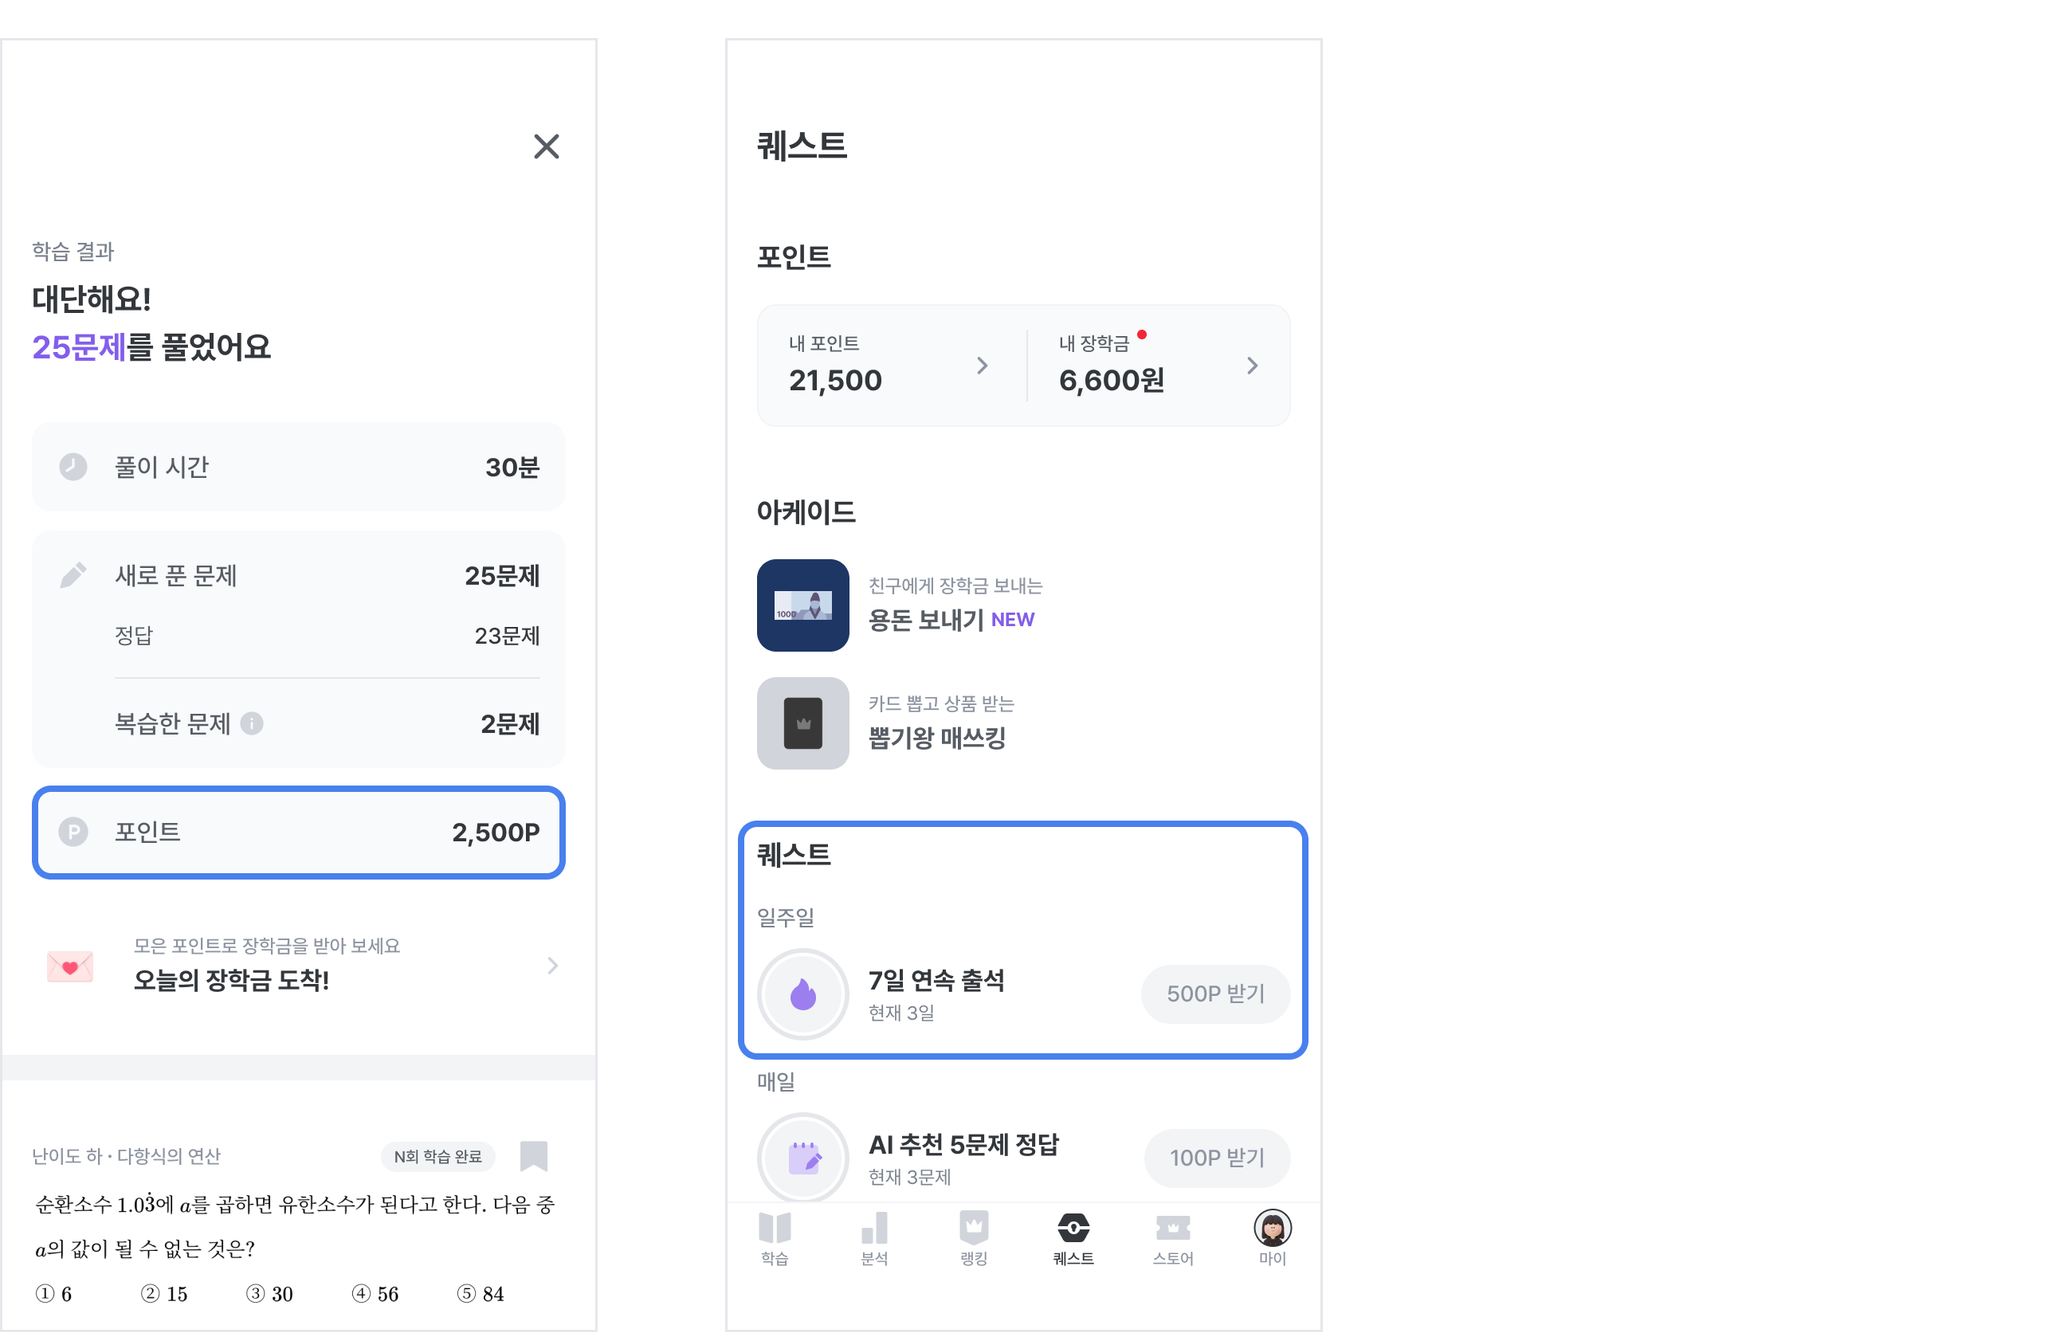Switch to the 랭킹 tab
This screenshot has width=2048, height=1332.
coord(974,1239)
